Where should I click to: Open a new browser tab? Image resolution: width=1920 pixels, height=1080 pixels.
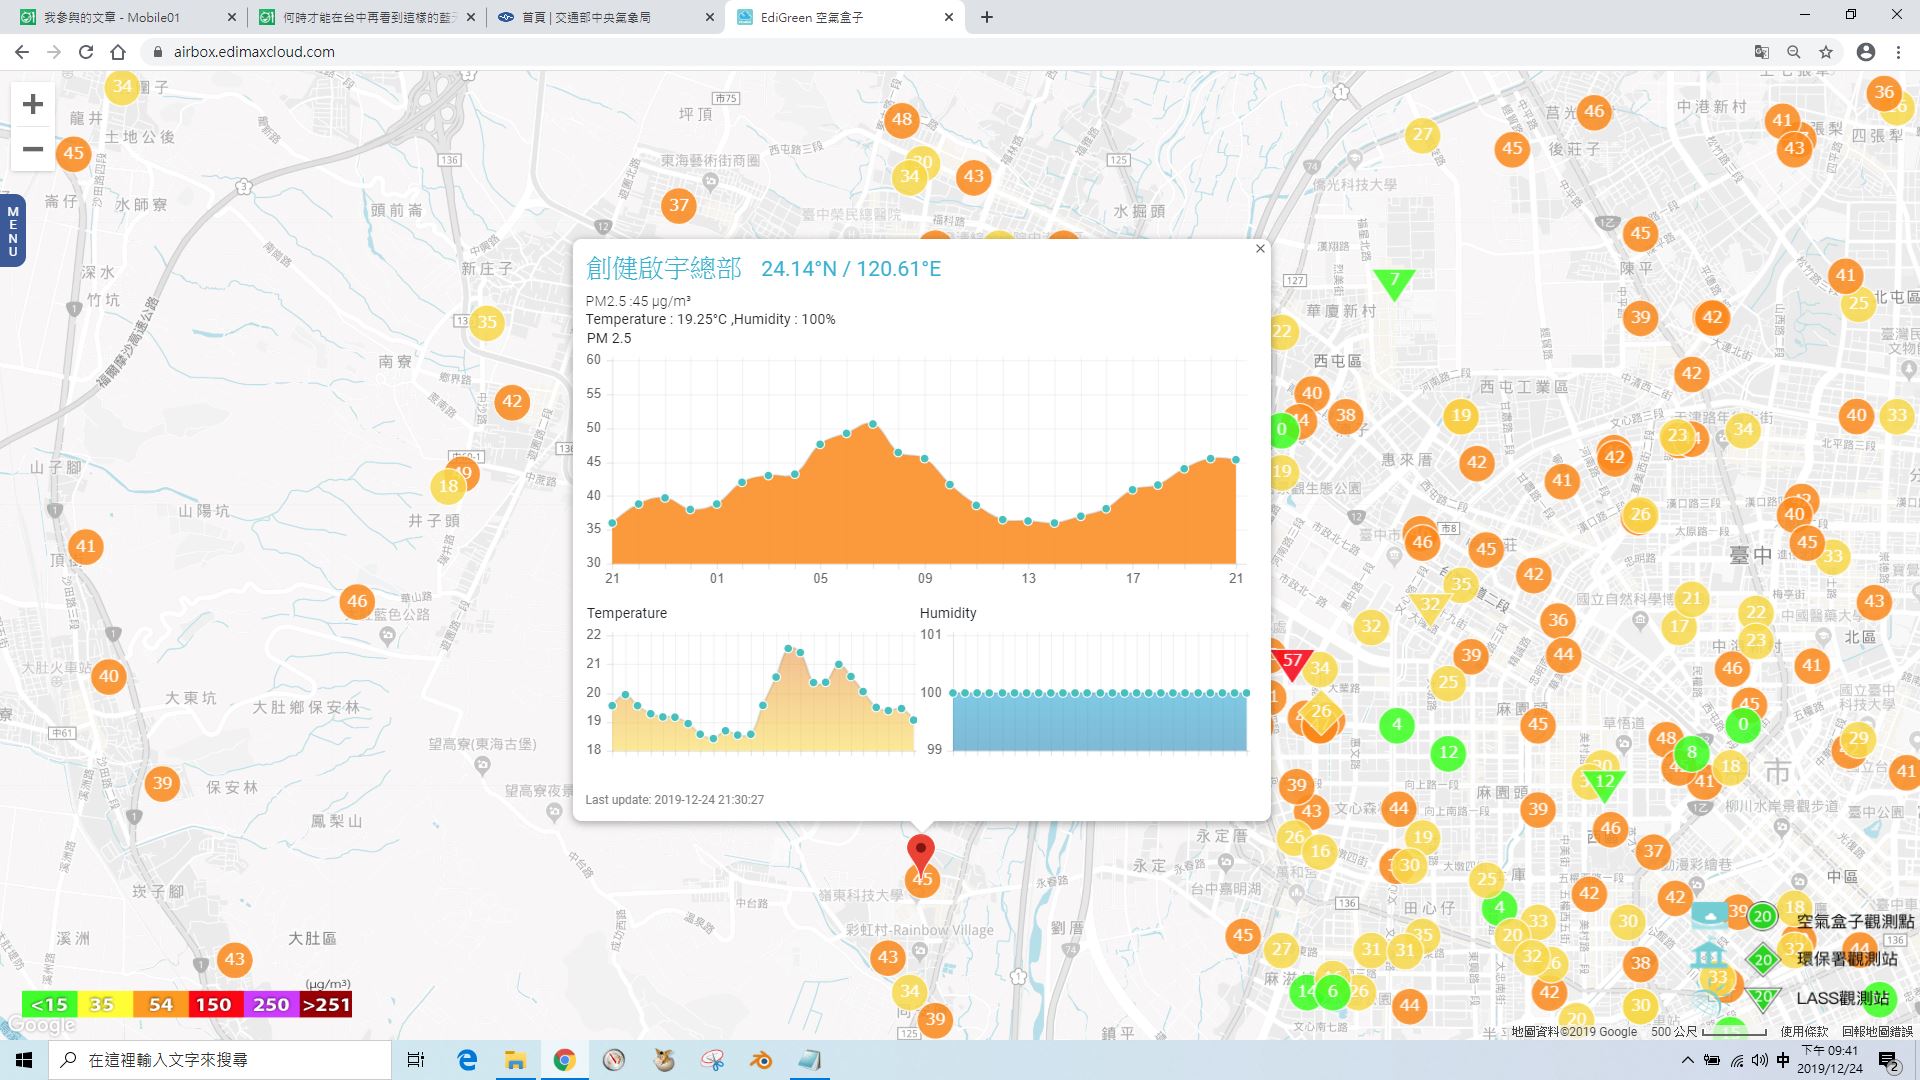click(987, 17)
